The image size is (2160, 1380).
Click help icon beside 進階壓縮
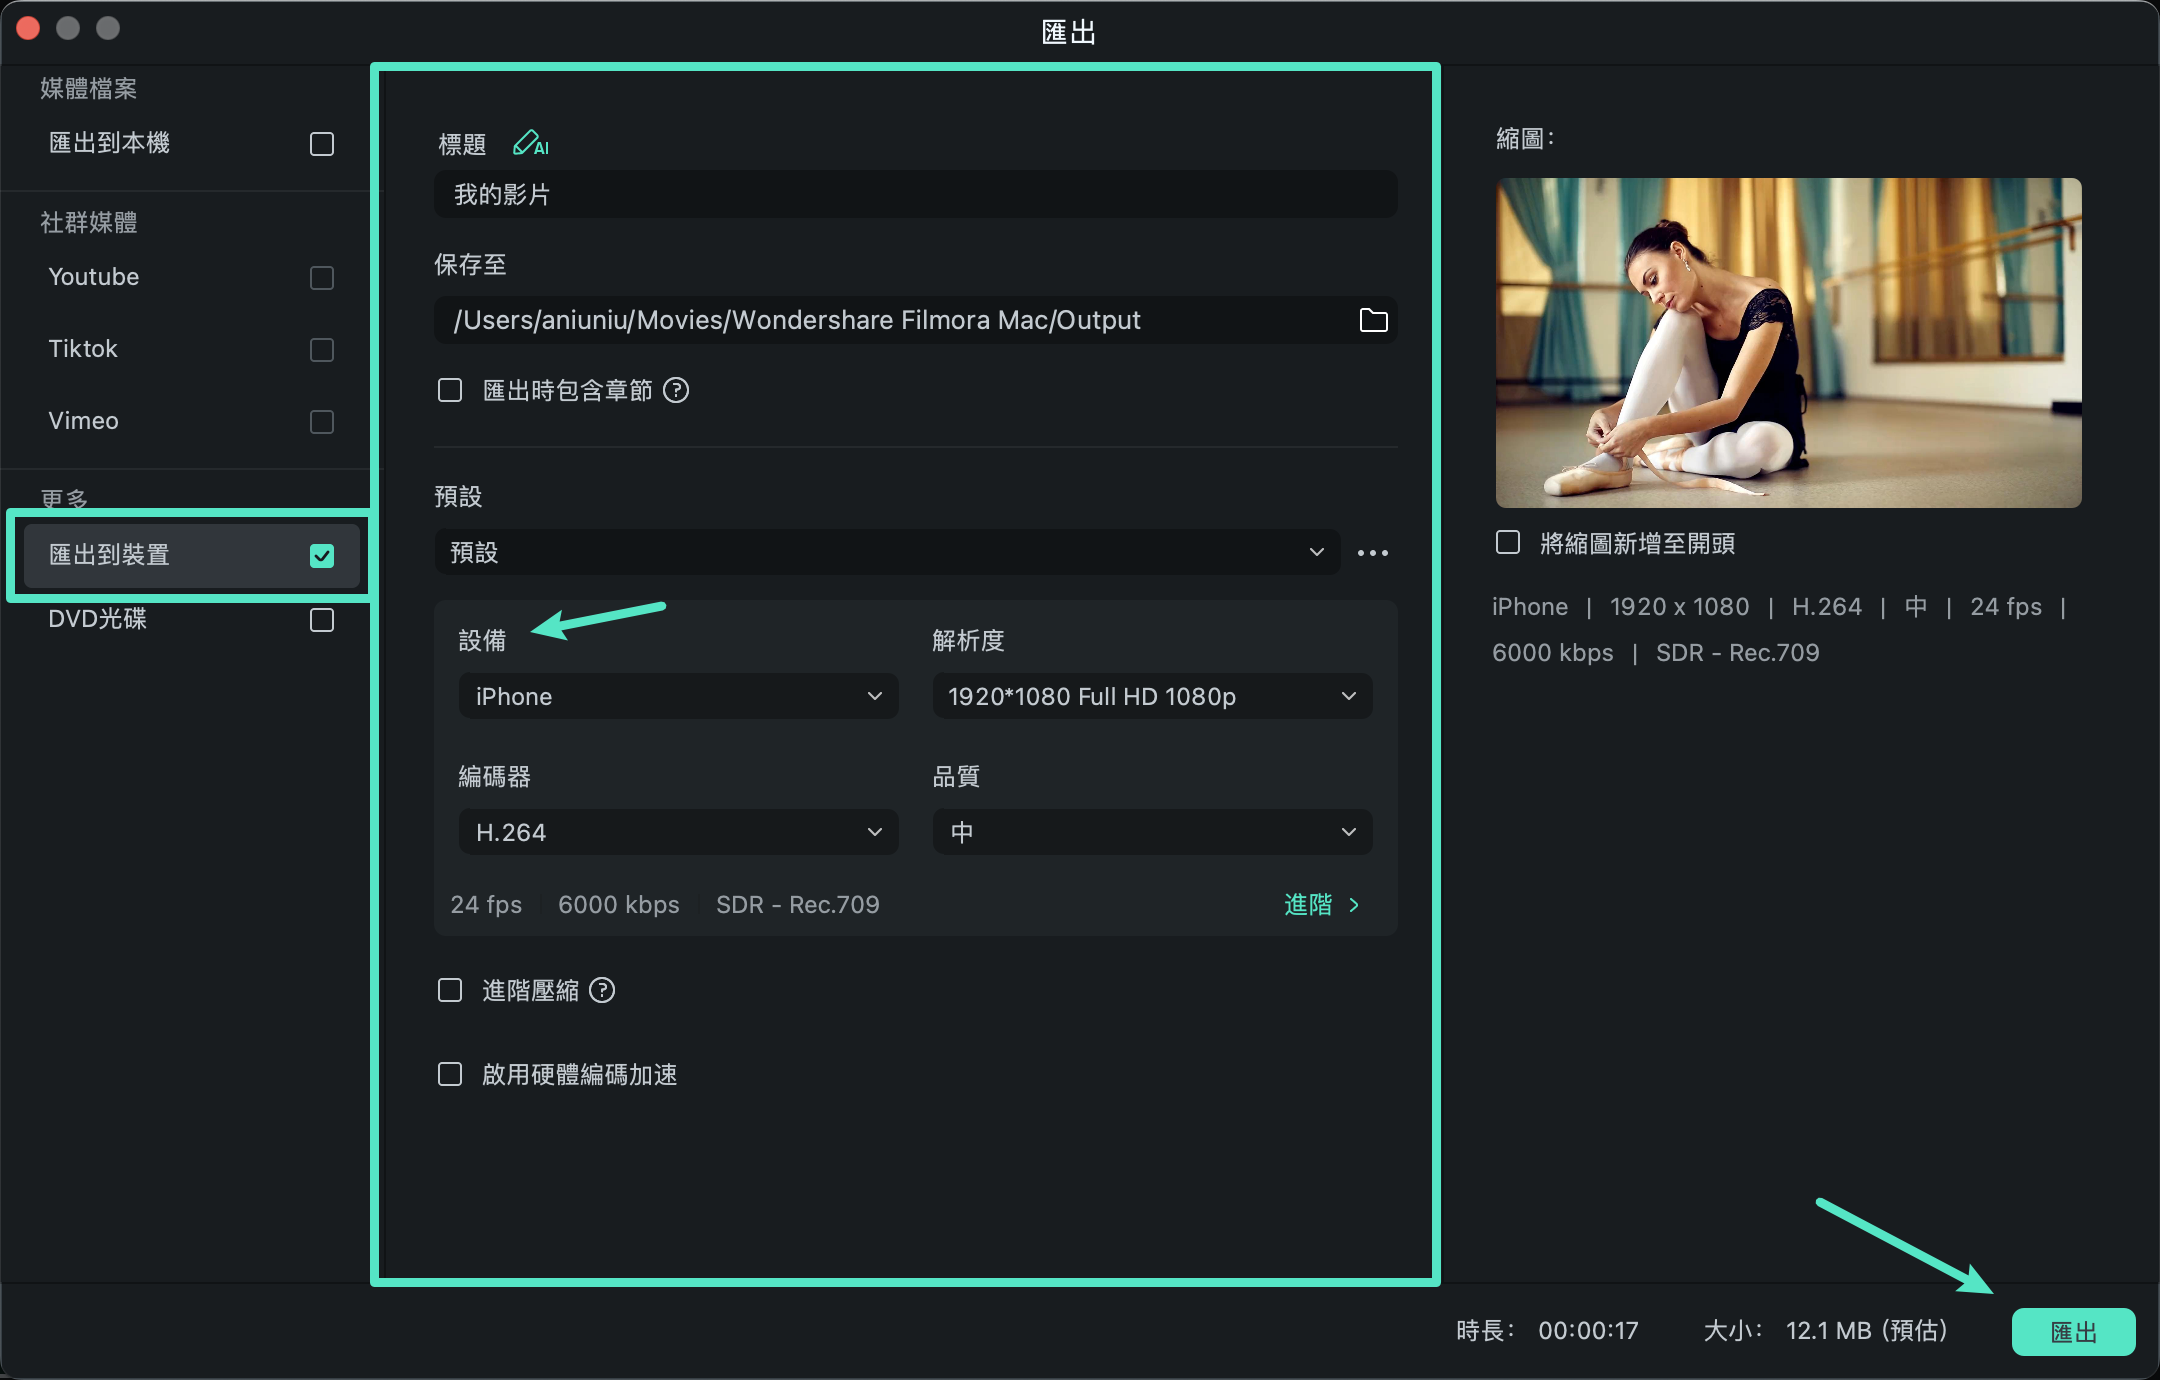click(602, 990)
